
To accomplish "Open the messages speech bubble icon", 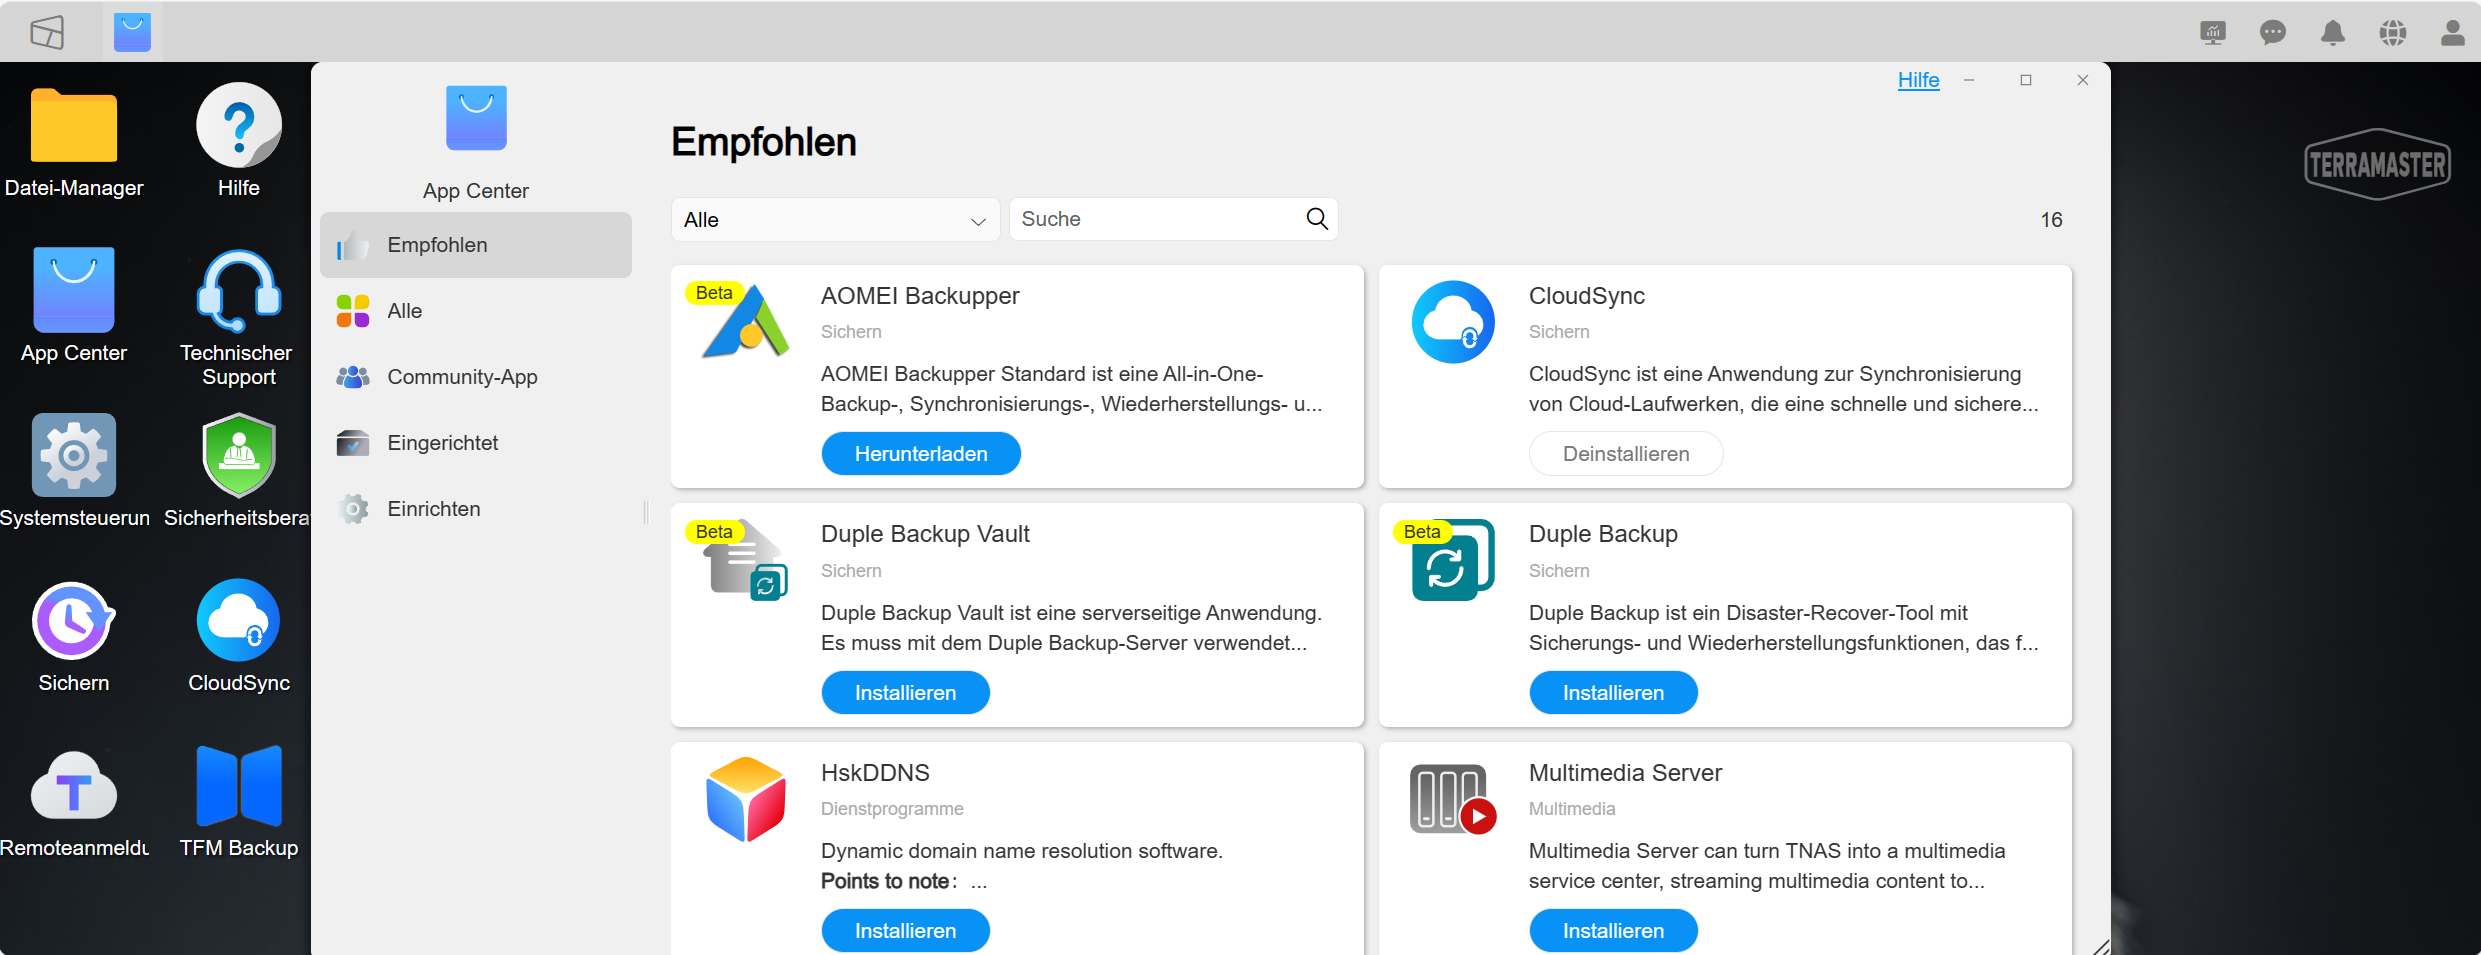I will [x=2272, y=33].
